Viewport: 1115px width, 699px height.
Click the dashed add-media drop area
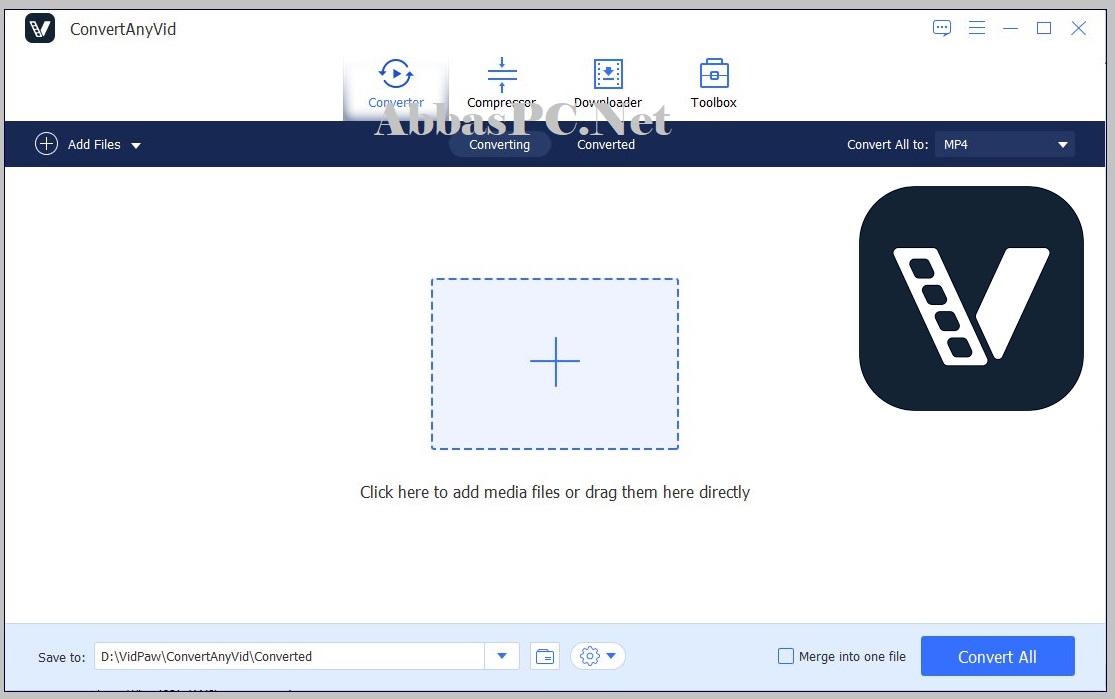tap(555, 363)
